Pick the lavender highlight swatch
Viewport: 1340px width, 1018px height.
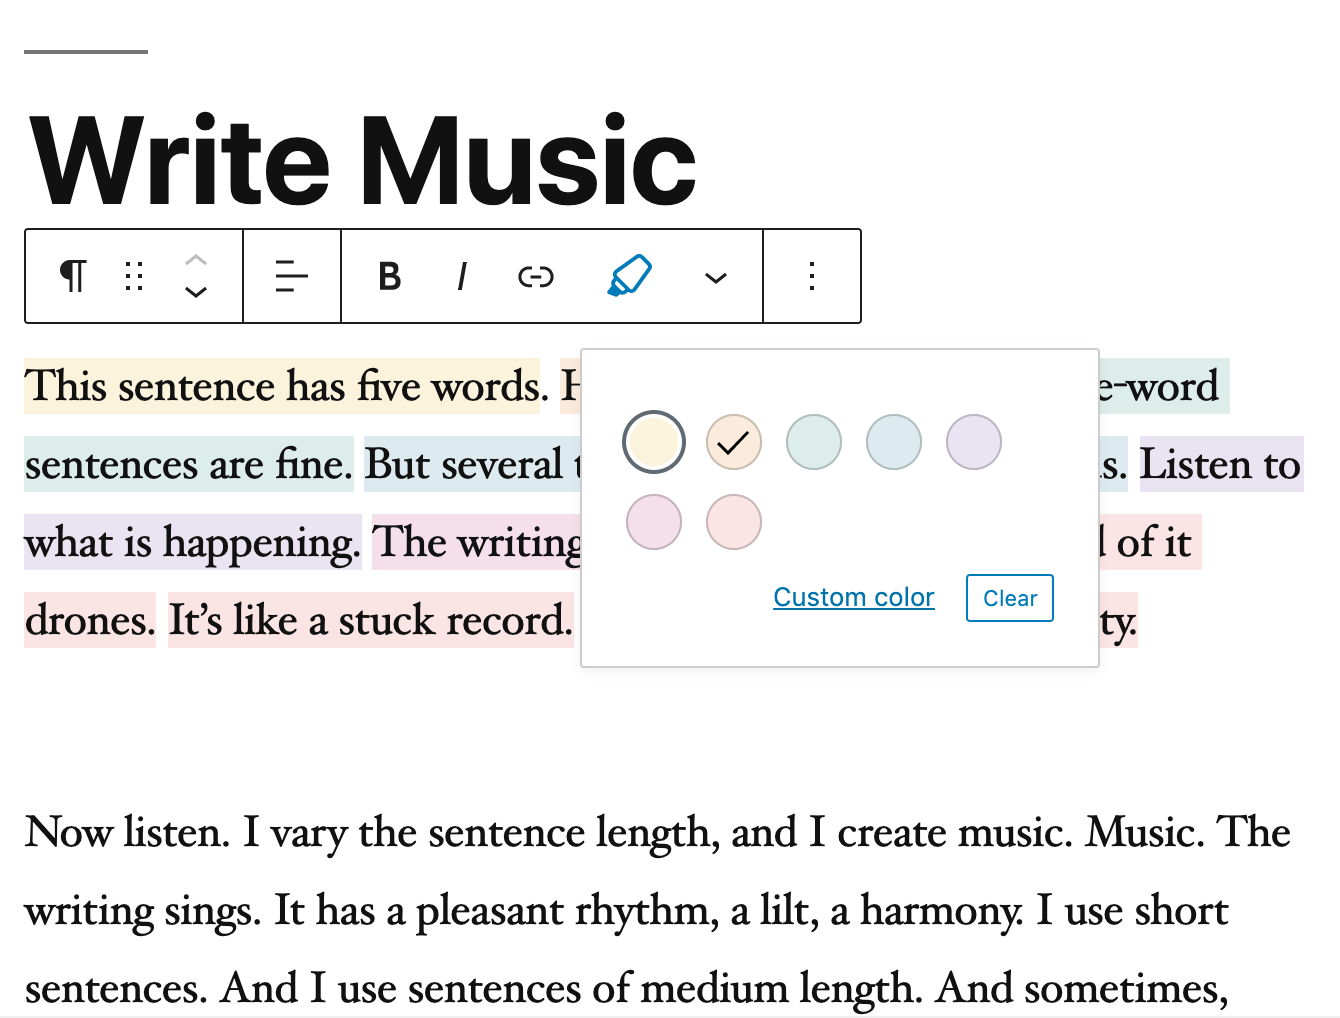pos(974,442)
